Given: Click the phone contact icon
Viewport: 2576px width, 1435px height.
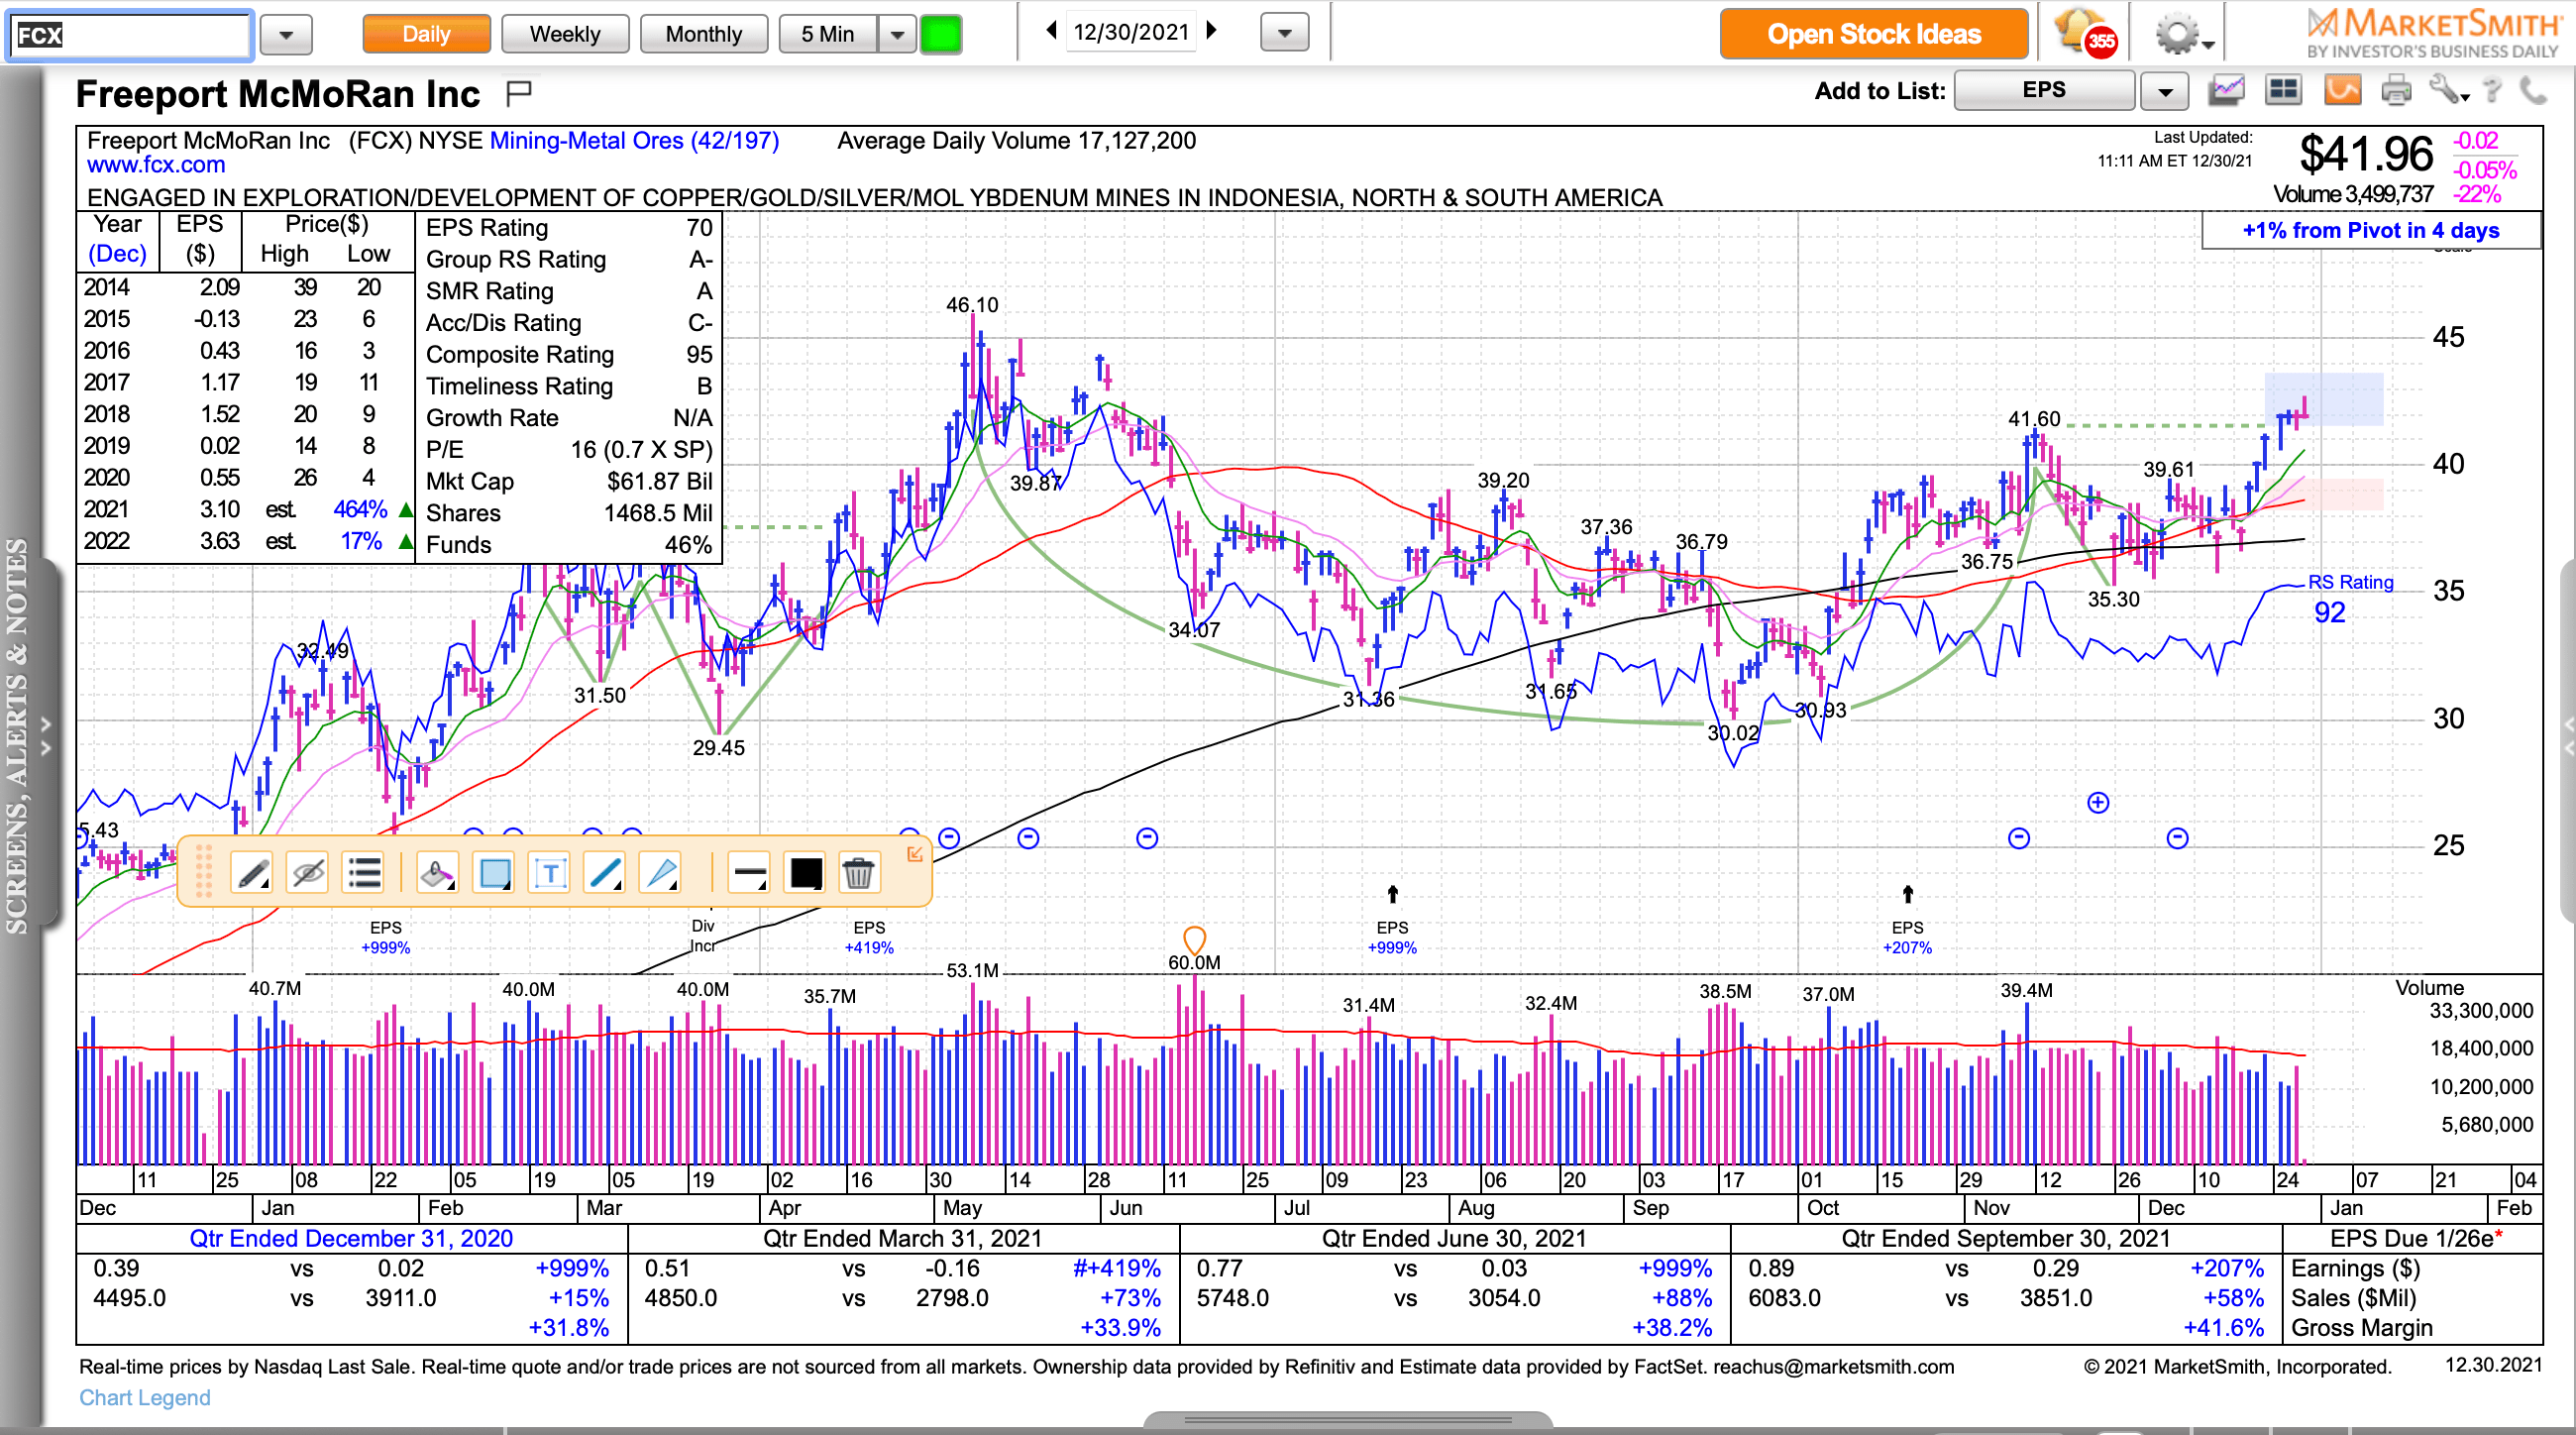Looking at the screenshot, I should pyautogui.click(x=2533, y=91).
